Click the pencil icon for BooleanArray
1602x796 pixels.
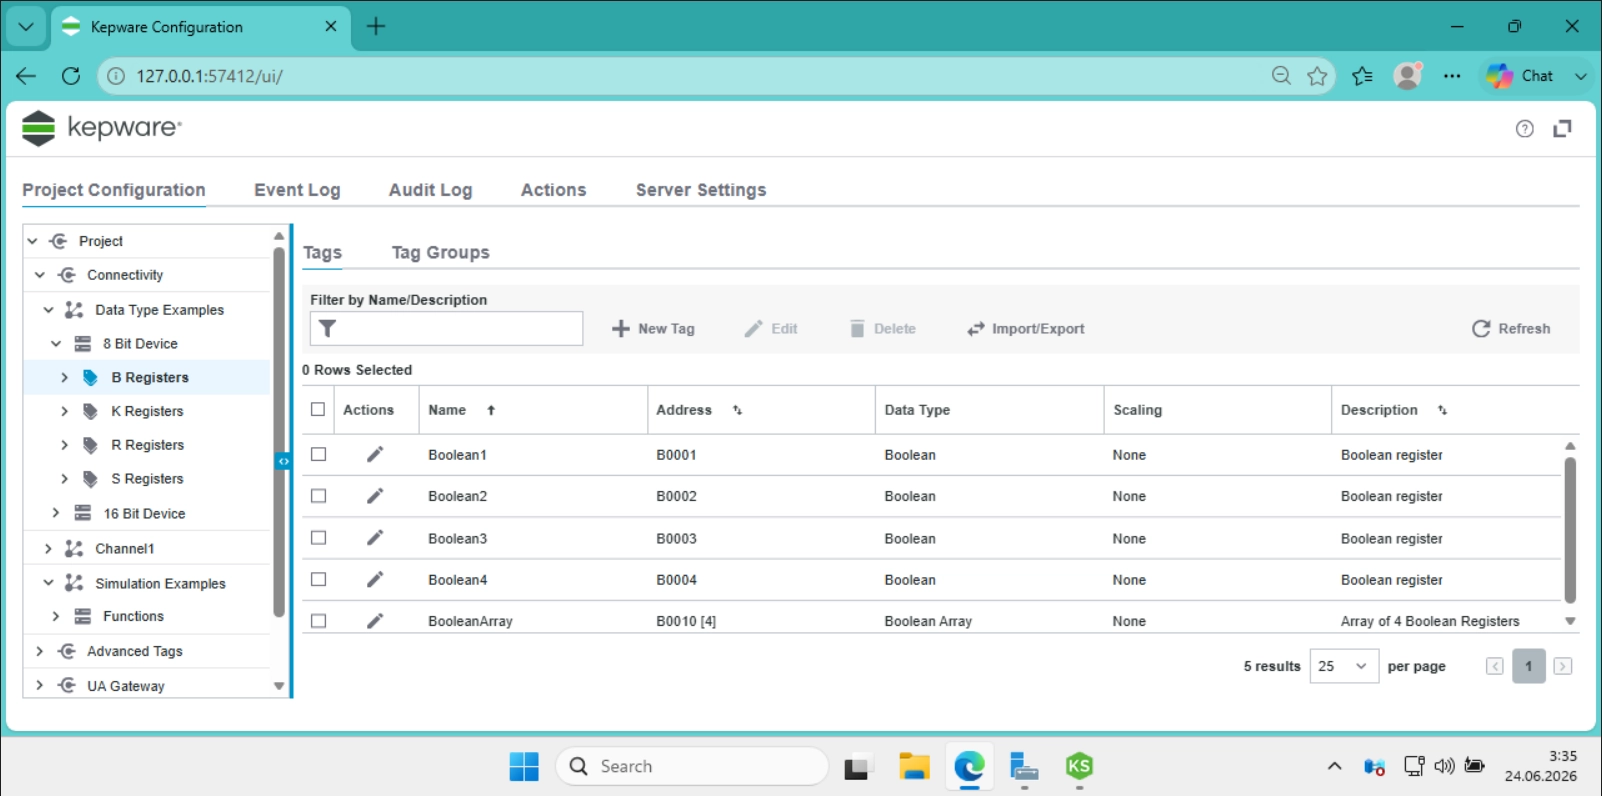375,621
